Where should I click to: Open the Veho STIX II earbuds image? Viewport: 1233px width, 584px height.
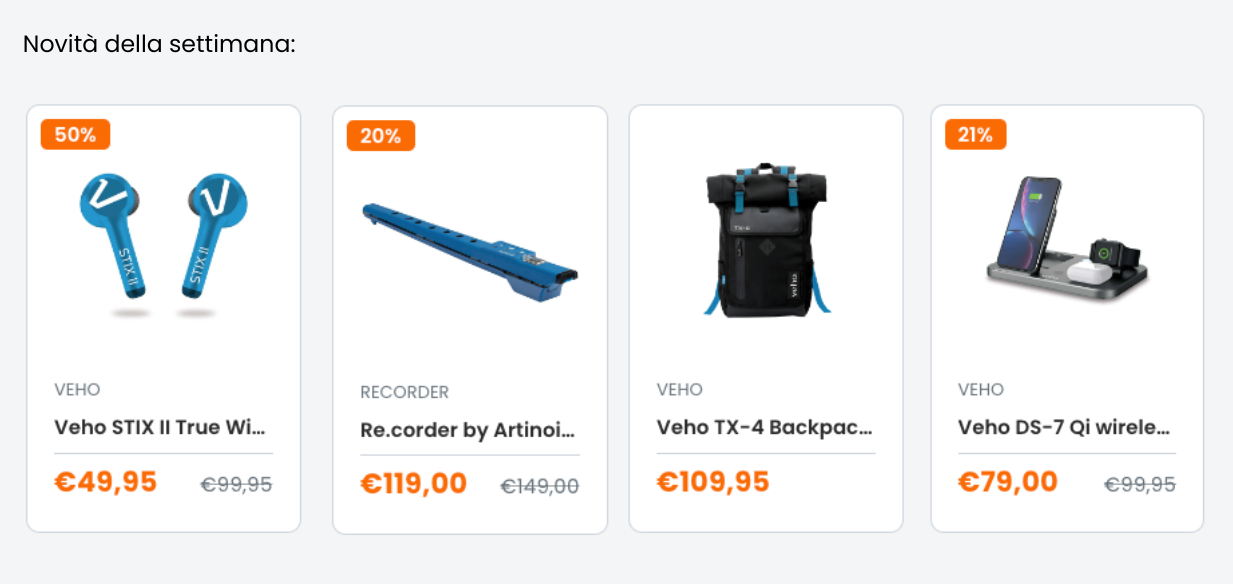163,245
